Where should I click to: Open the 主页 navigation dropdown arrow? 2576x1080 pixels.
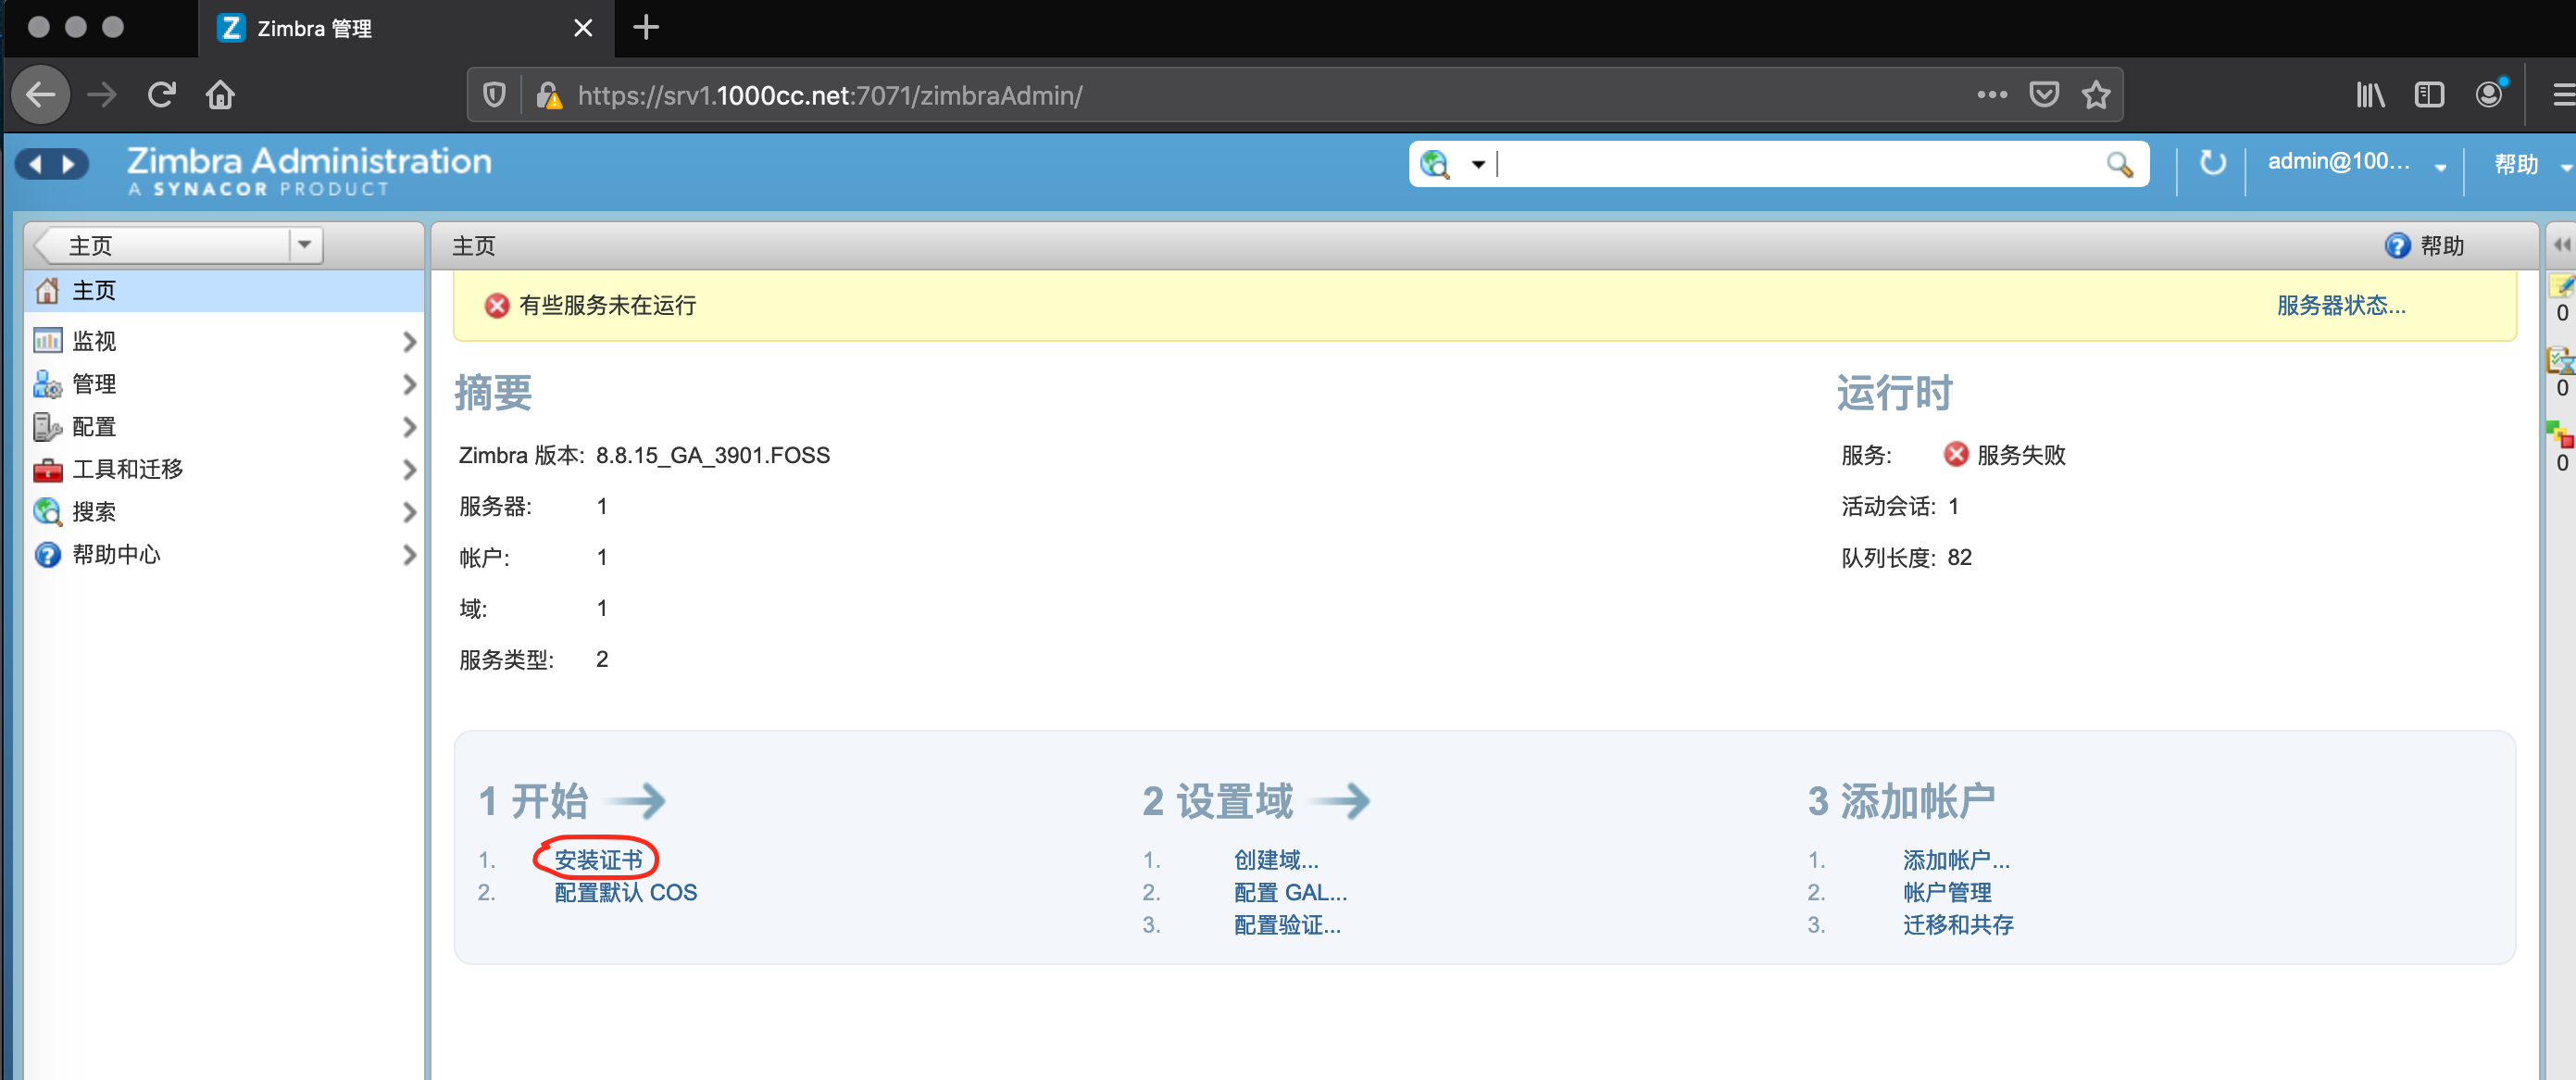pos(305,245)
